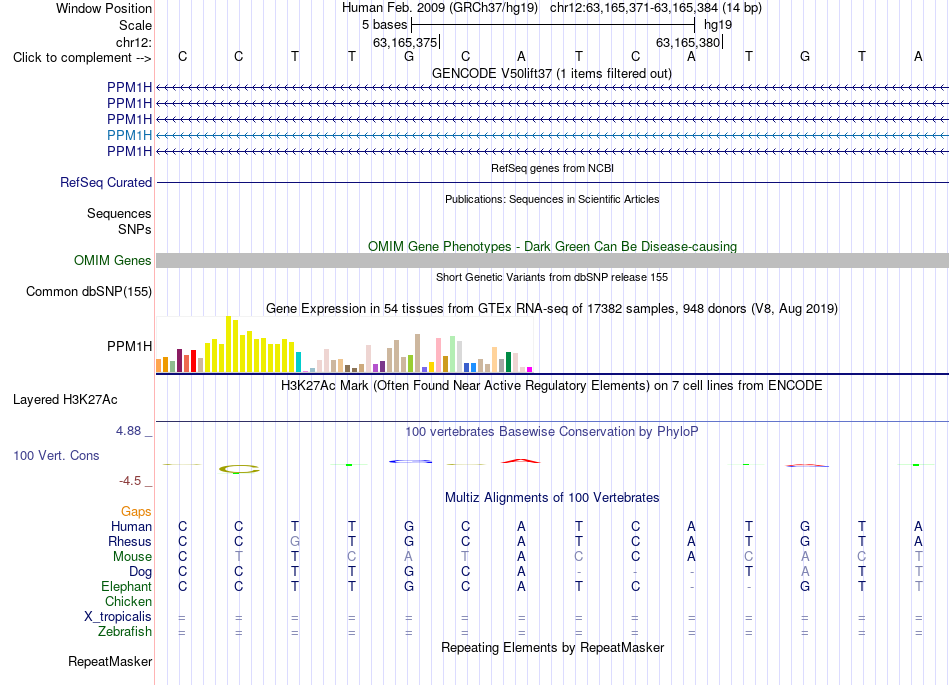Select the Chicken alignment row label
The width and height of the screenshot is (950, 685).
(x=128, y=601)
